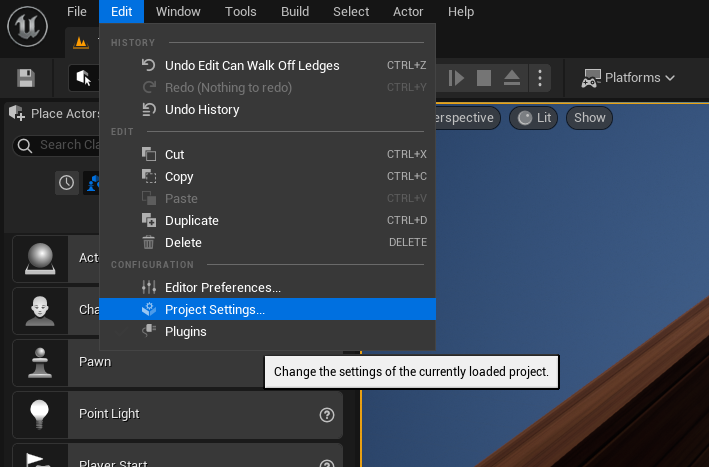Open Plugins from Configuration section
709x467 pixels.
(185, 331)
